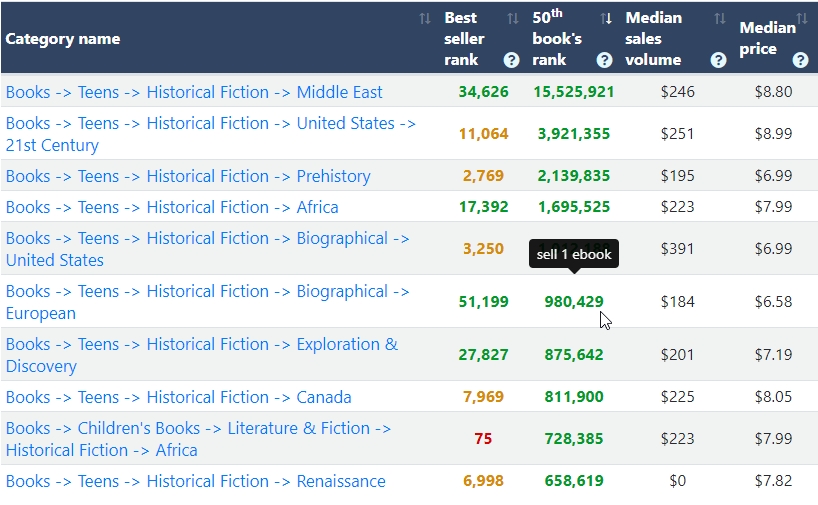This screenshot has width=818, height=505.
Task: Sort by Median price arrows
Action: 802,19
